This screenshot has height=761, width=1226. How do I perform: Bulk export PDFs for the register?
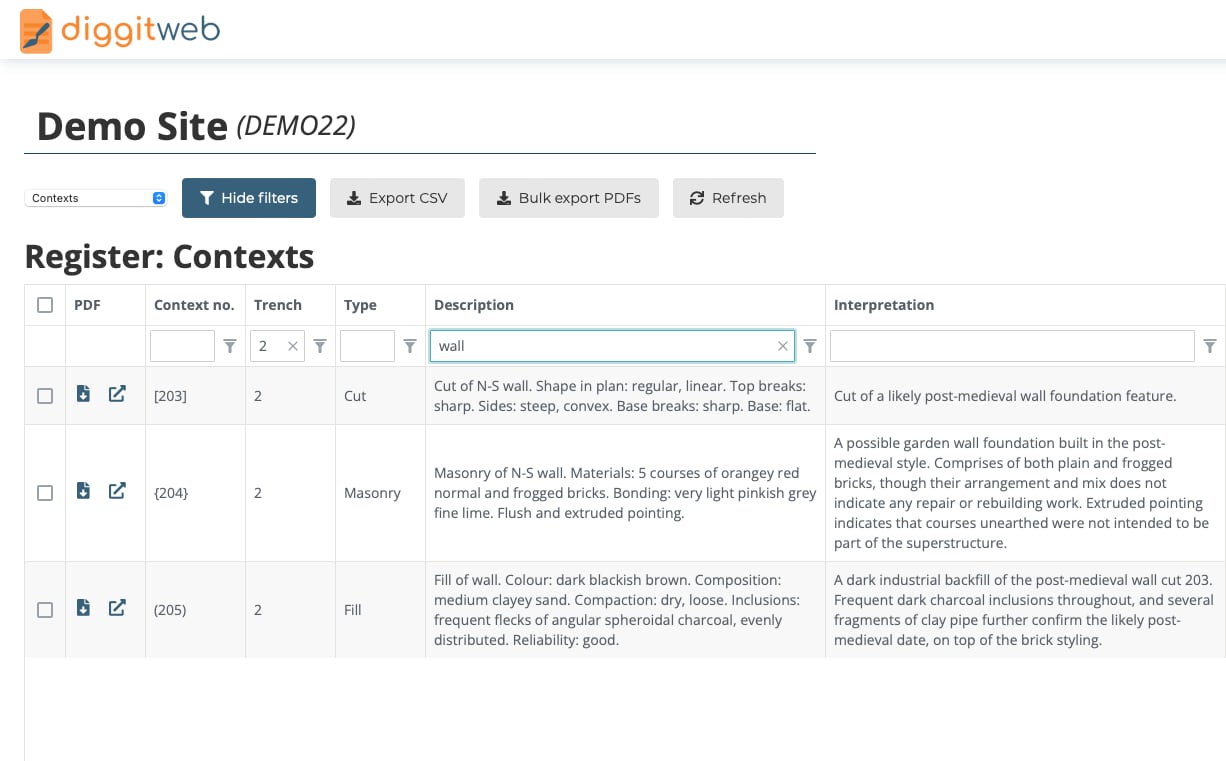click(569, 198)
